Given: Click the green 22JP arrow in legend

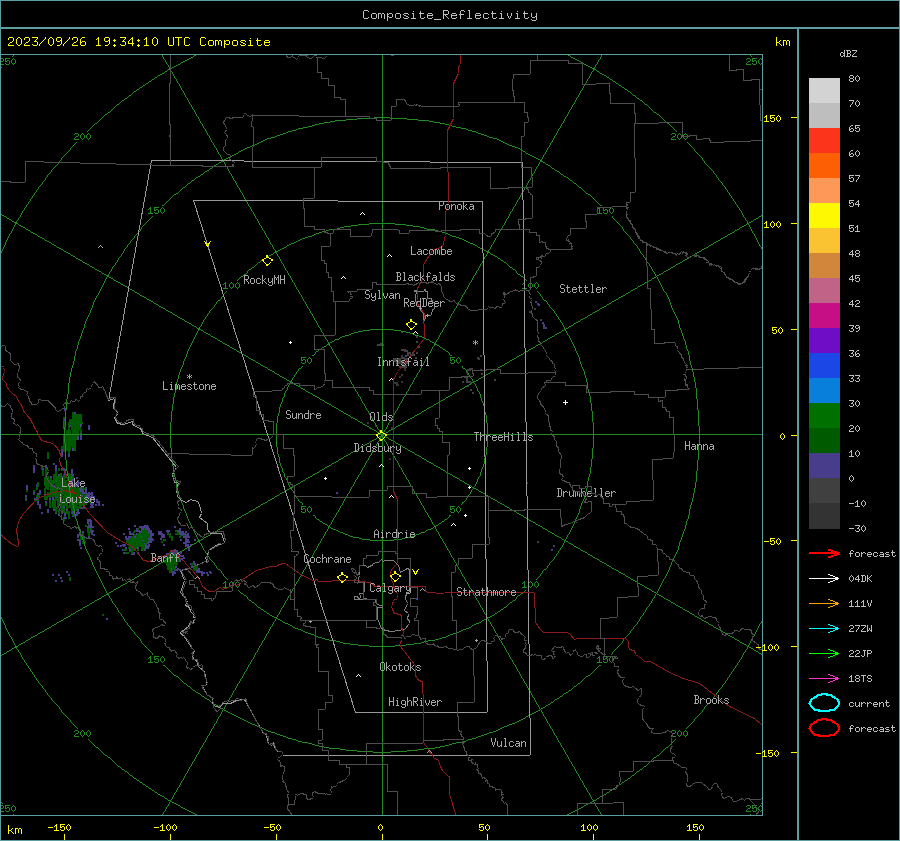Looking at the screenshot, I should click(x=824, y=653).
